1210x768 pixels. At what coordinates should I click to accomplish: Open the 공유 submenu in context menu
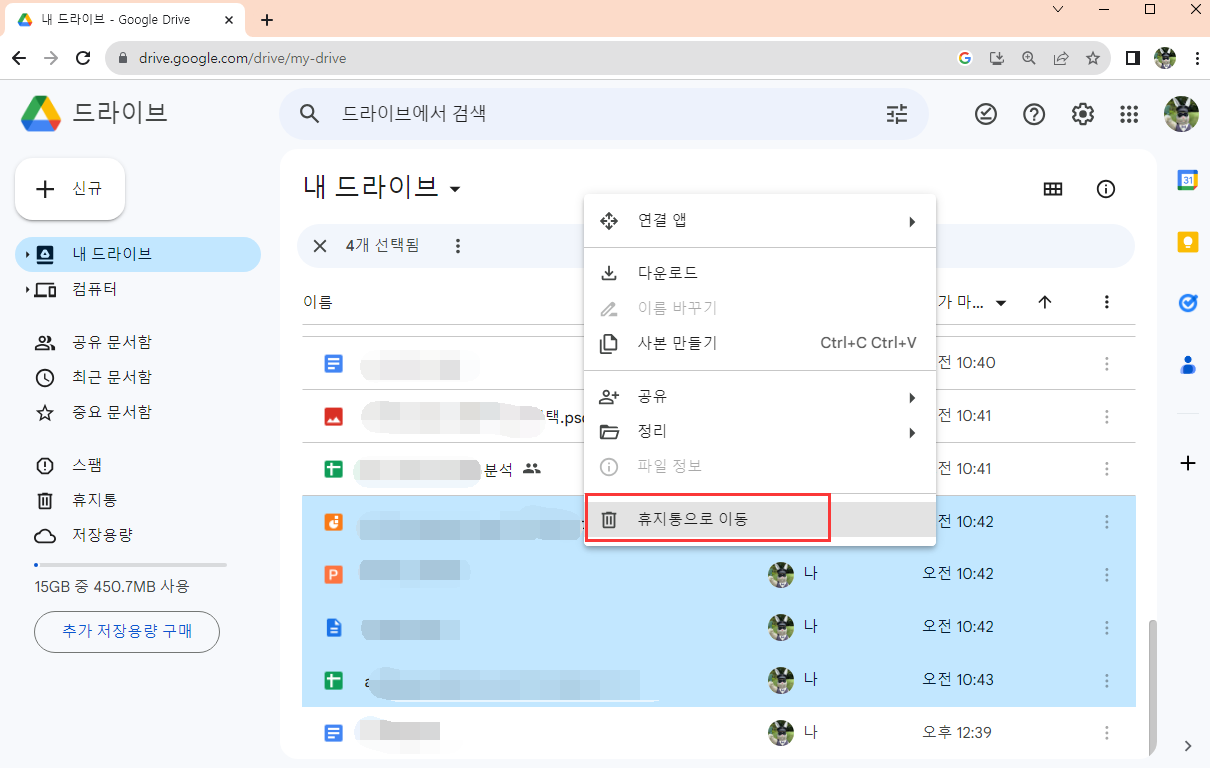pos(700,396)
